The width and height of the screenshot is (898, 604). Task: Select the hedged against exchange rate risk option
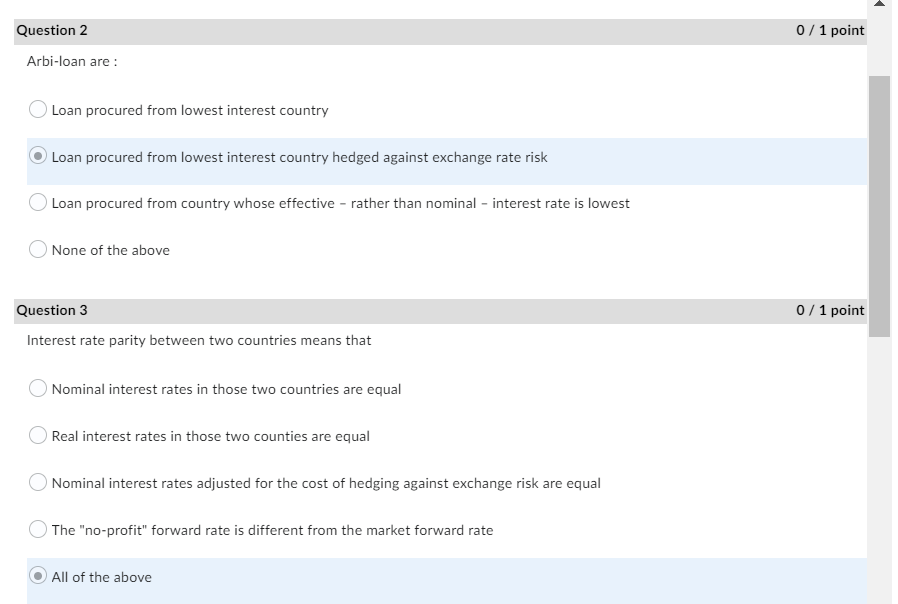pyautogui.click(x=37, y=156)
